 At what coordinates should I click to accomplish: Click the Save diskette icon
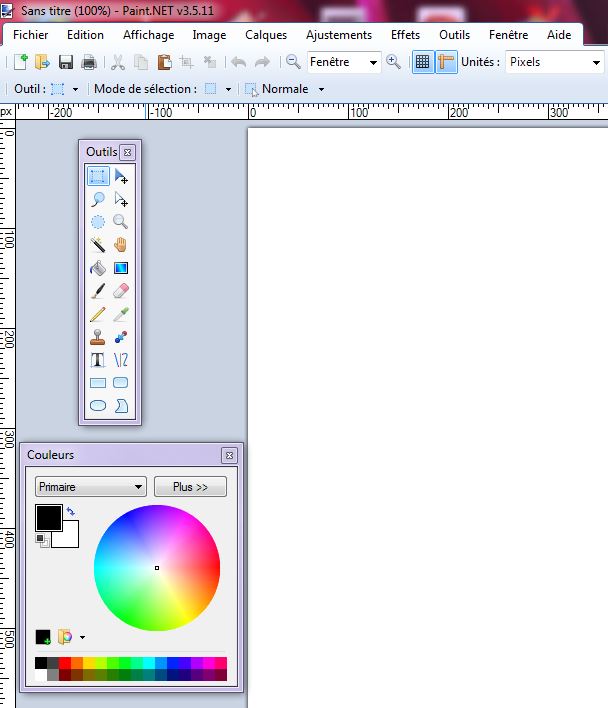pyautogui.click(x=66, y=62)
